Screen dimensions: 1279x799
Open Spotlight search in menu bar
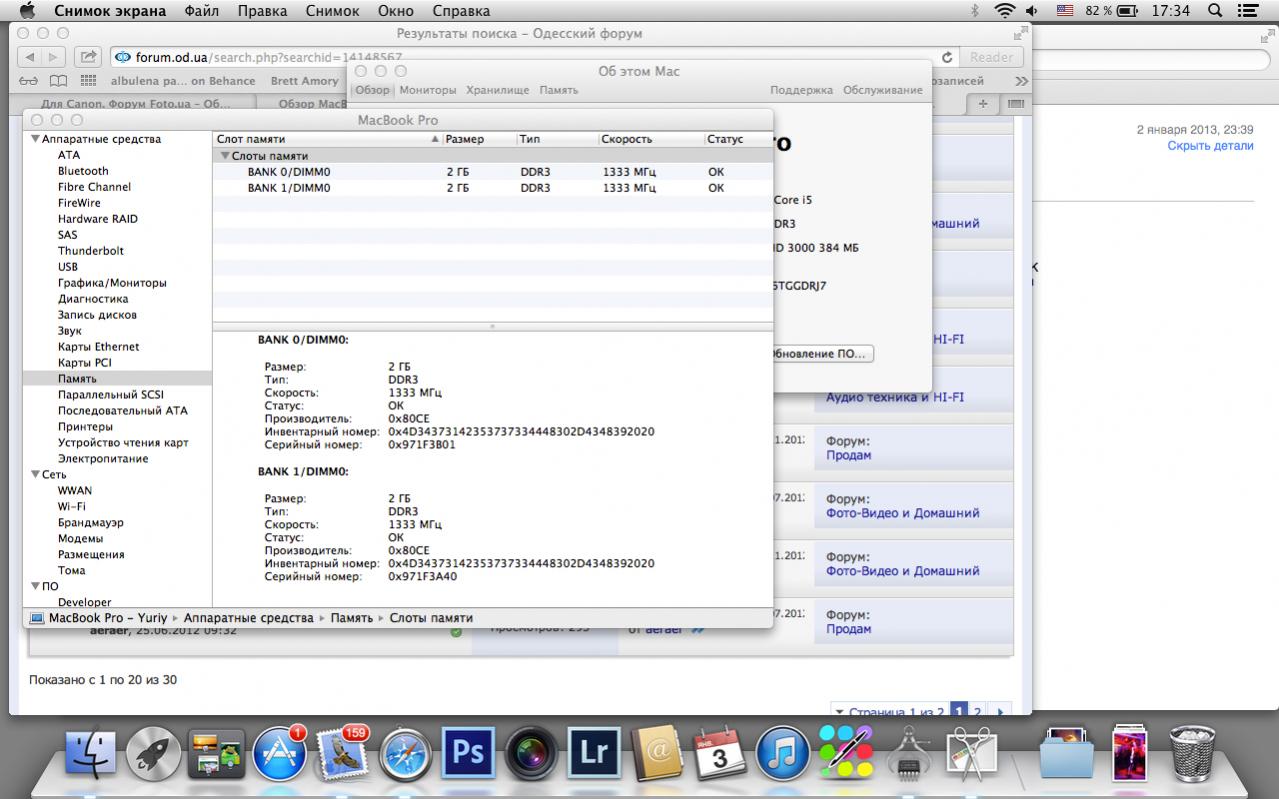[x=1215, y=11]
